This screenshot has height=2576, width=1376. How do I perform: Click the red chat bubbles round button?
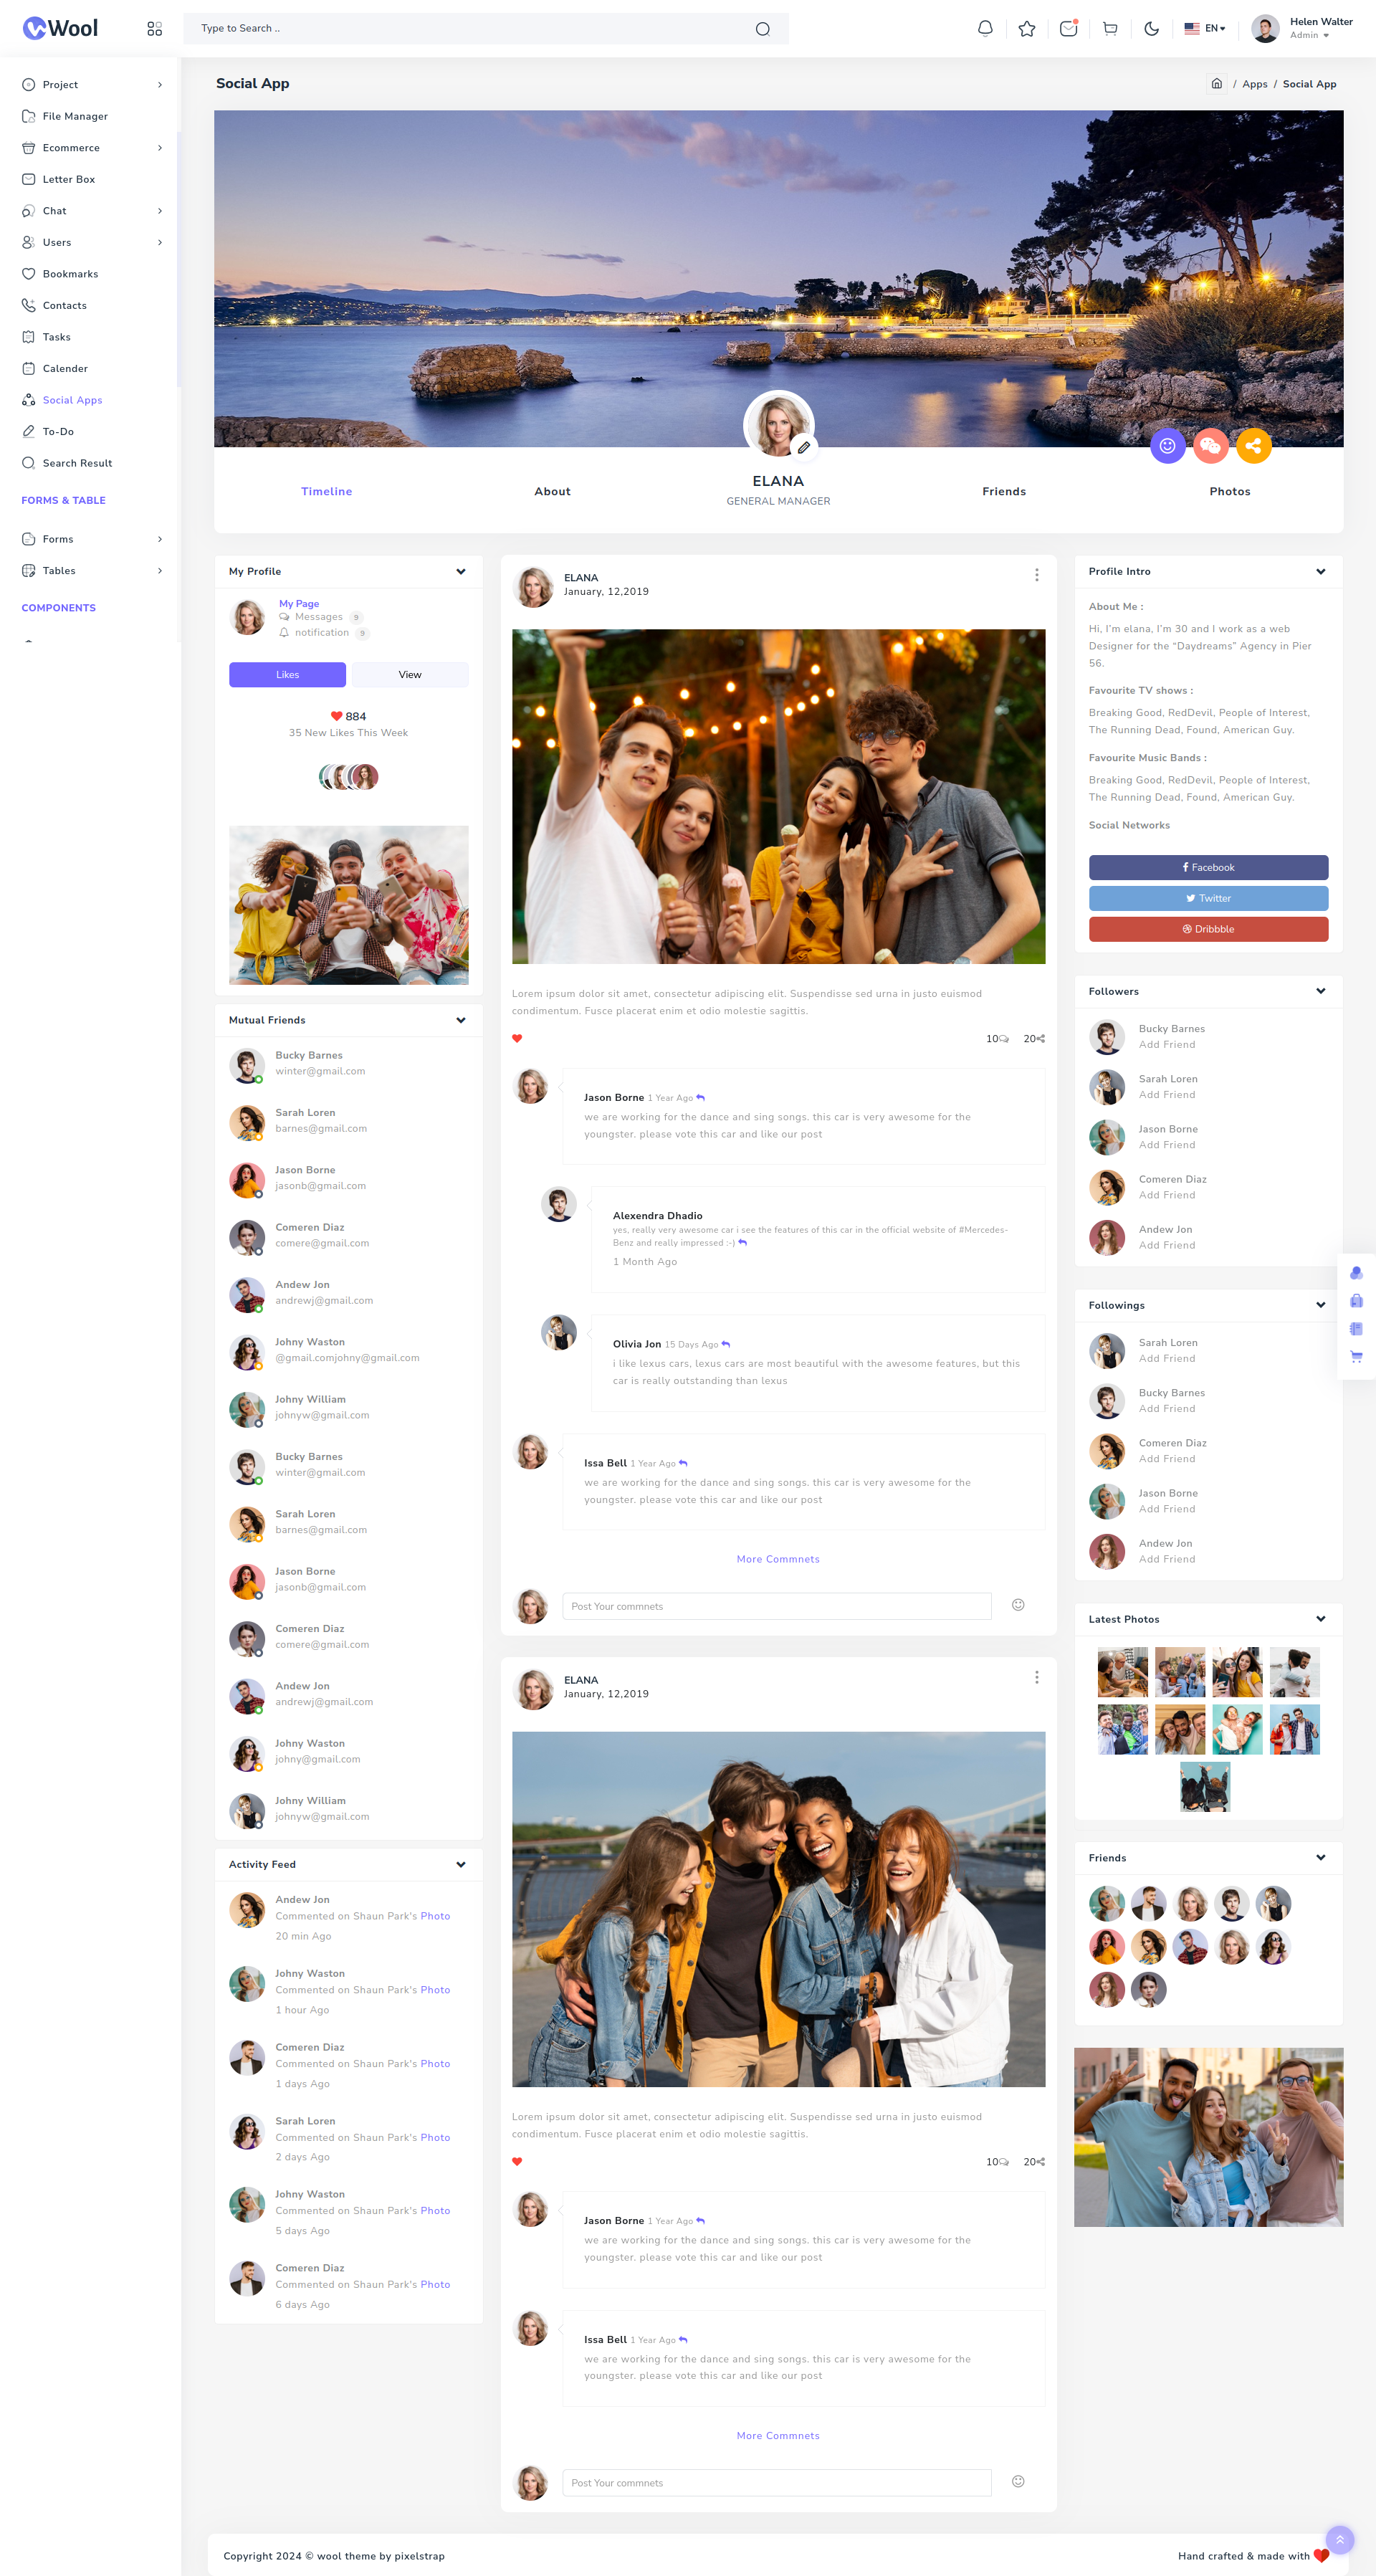pyautogui.click(x=1210, y=446)
